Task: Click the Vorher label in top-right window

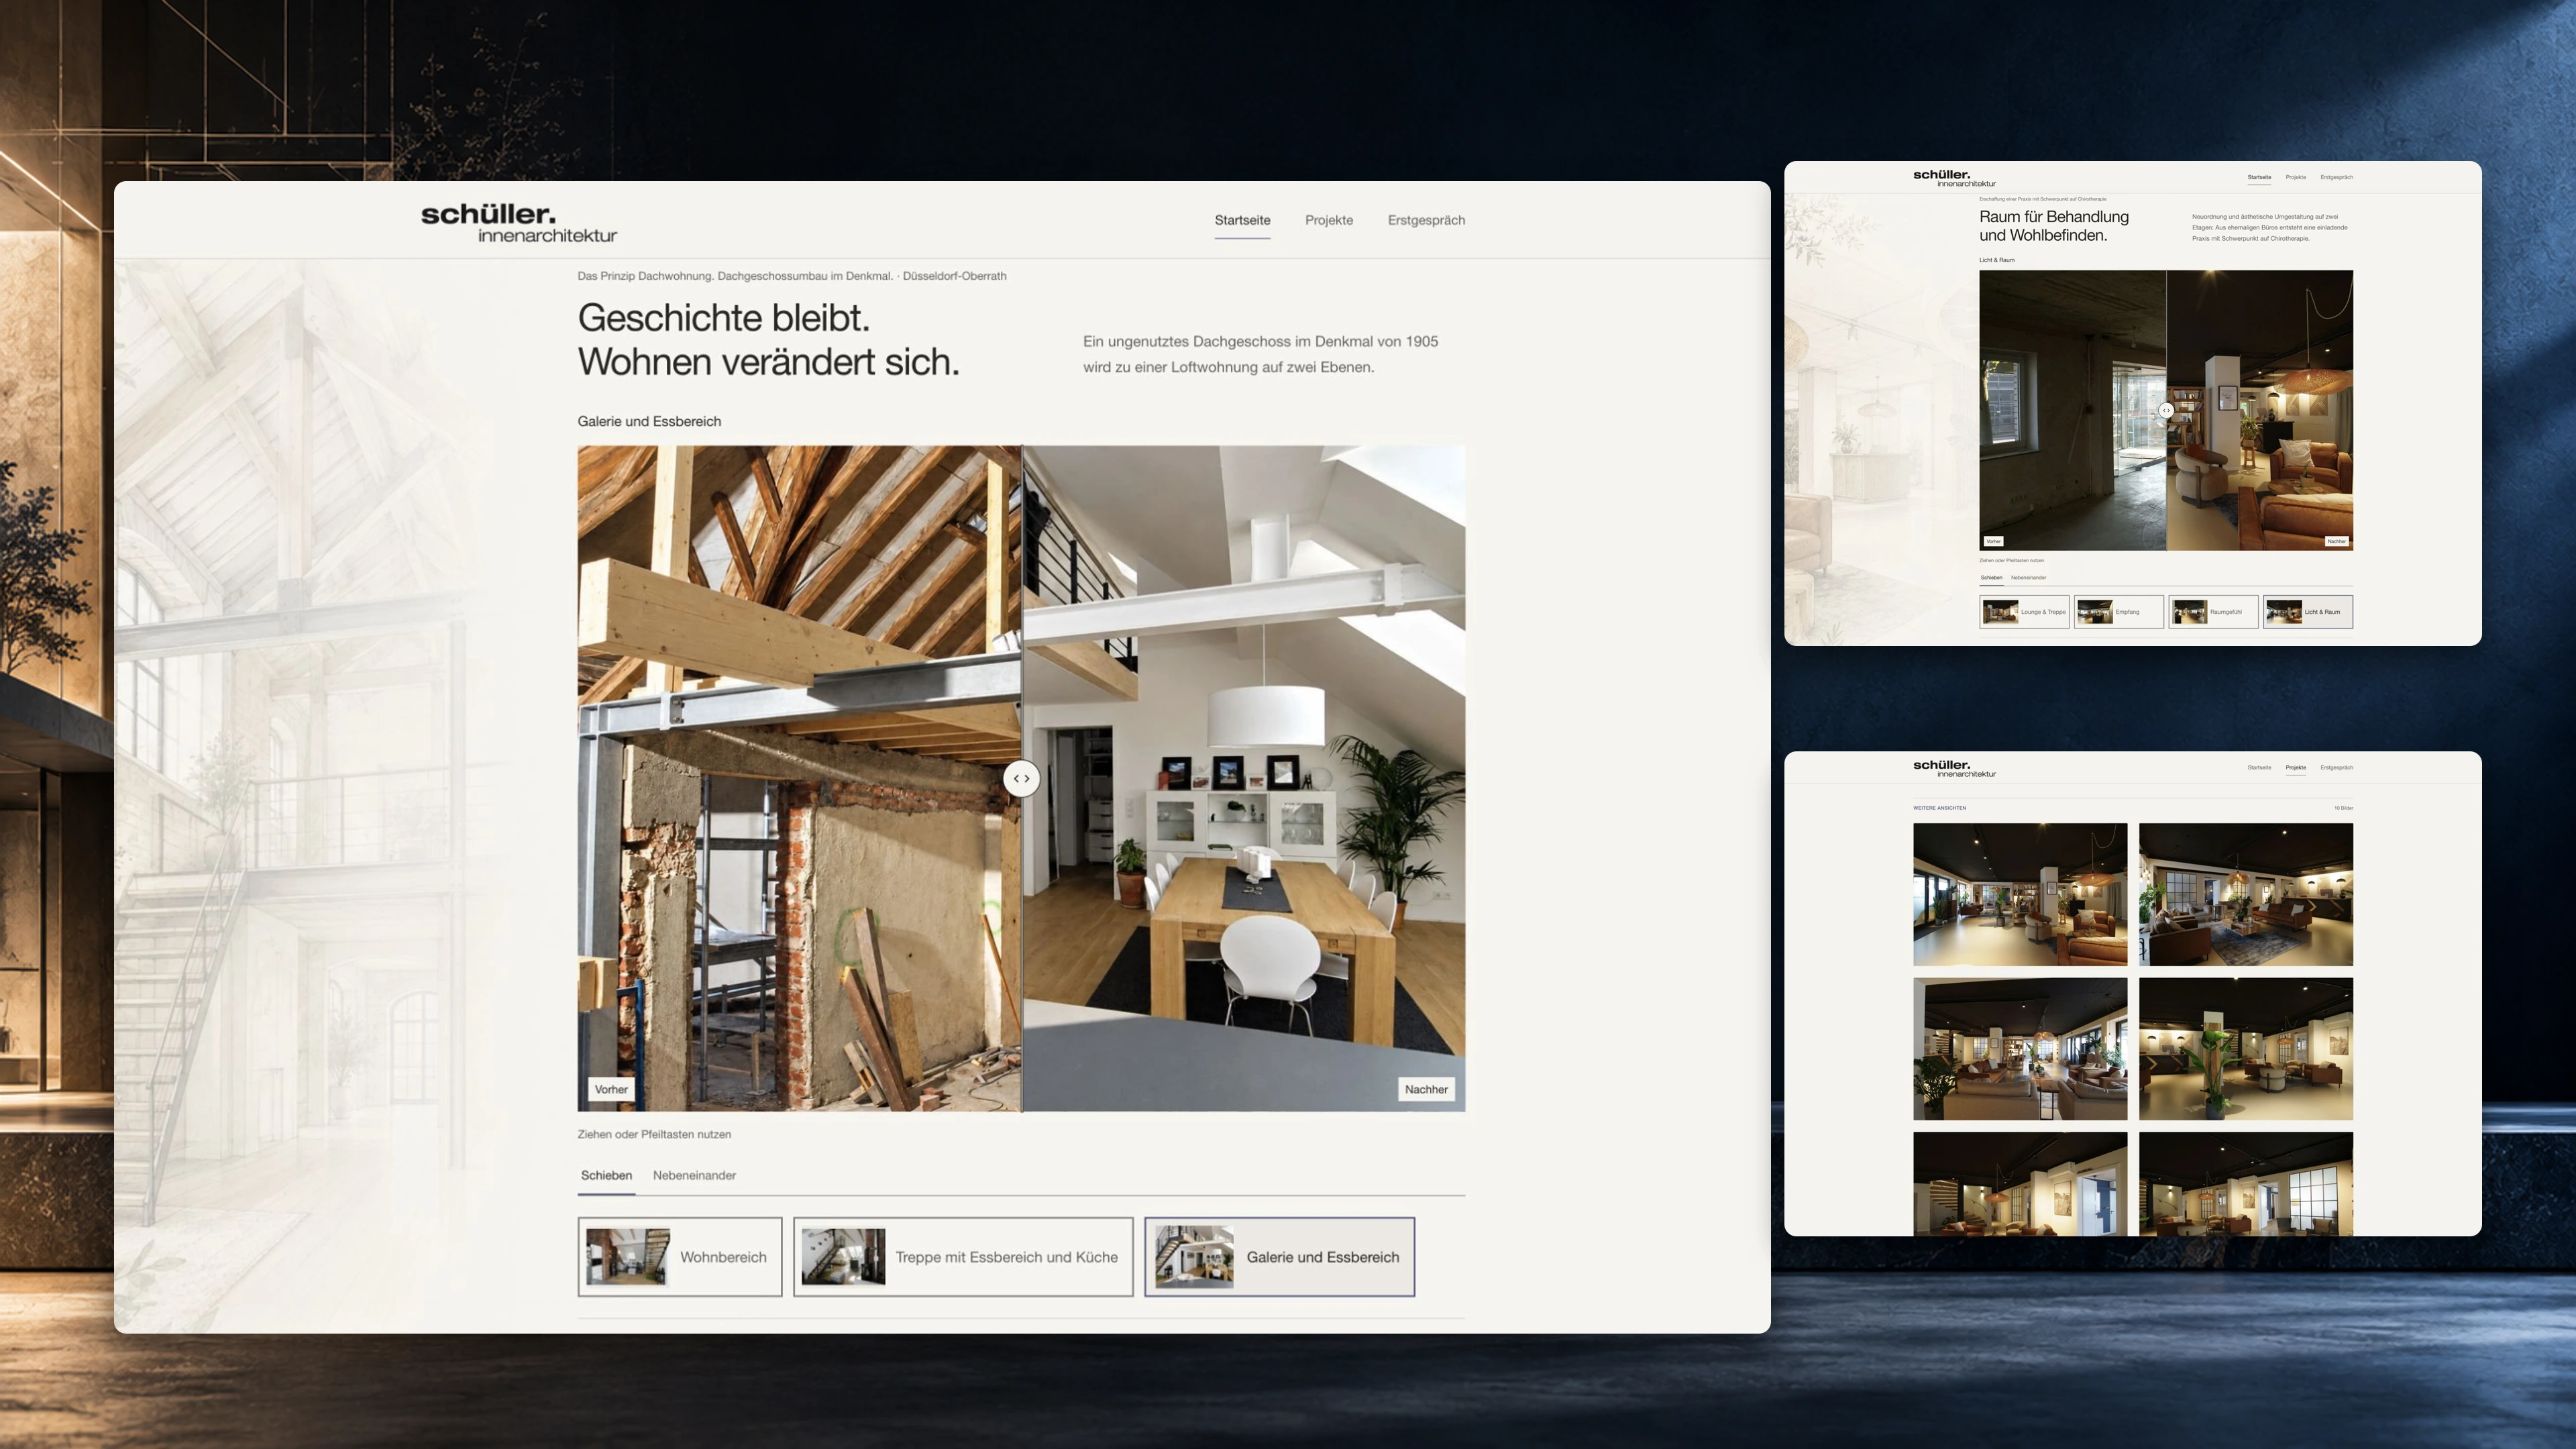Action: tap(1993, 541)
